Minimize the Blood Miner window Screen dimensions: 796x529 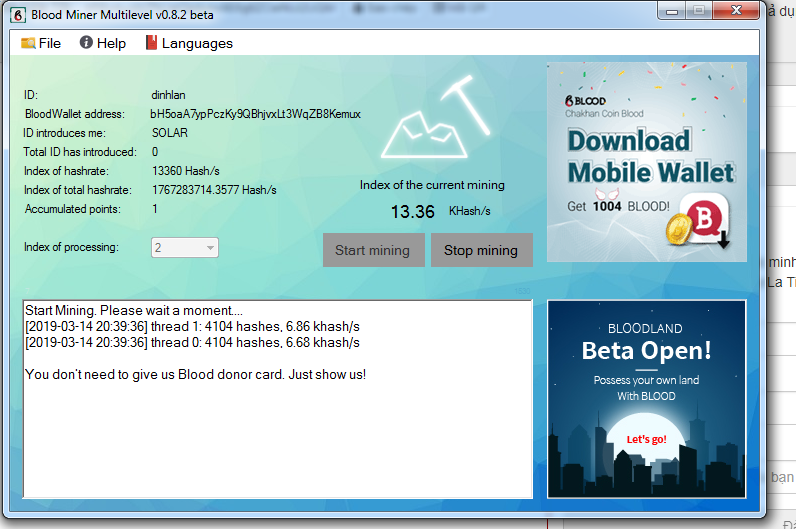tap(672, 11)
